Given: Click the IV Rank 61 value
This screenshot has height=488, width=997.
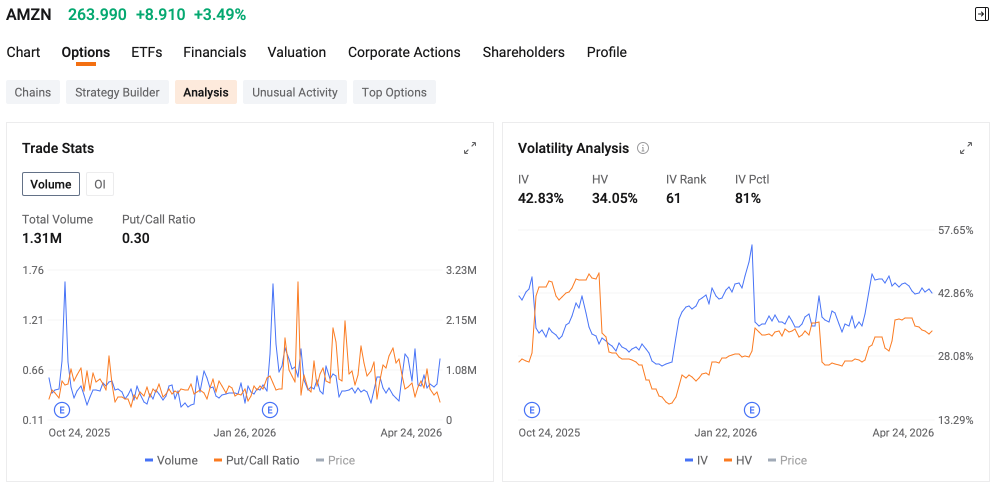Looking at the screenshot, I should [x=673, y=199].
